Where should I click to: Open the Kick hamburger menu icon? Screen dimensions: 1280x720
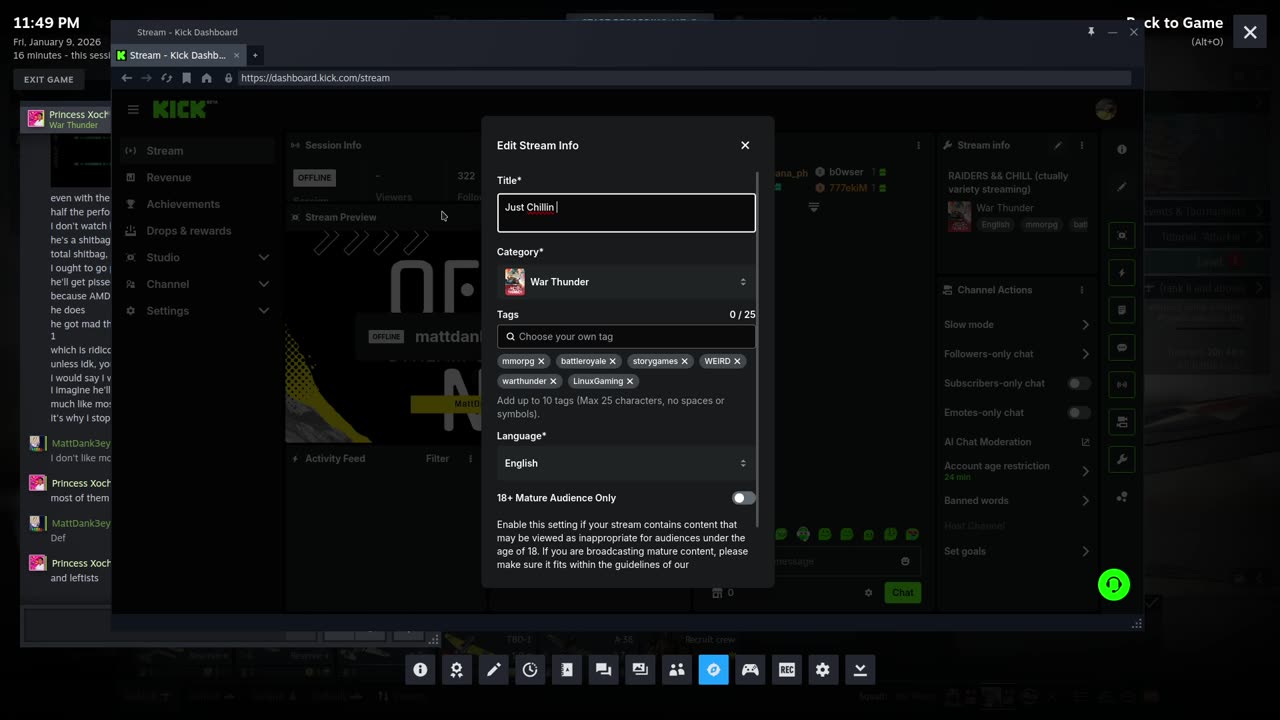click(133, 110)
